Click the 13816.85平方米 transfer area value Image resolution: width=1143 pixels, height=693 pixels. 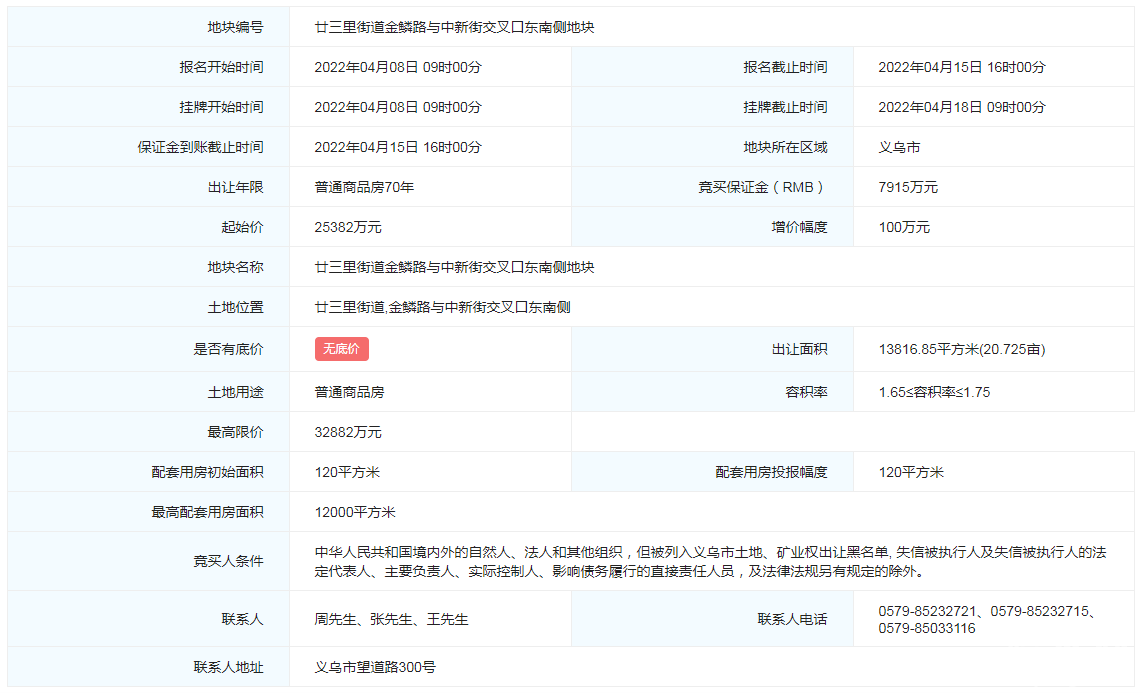pos(961,349)
